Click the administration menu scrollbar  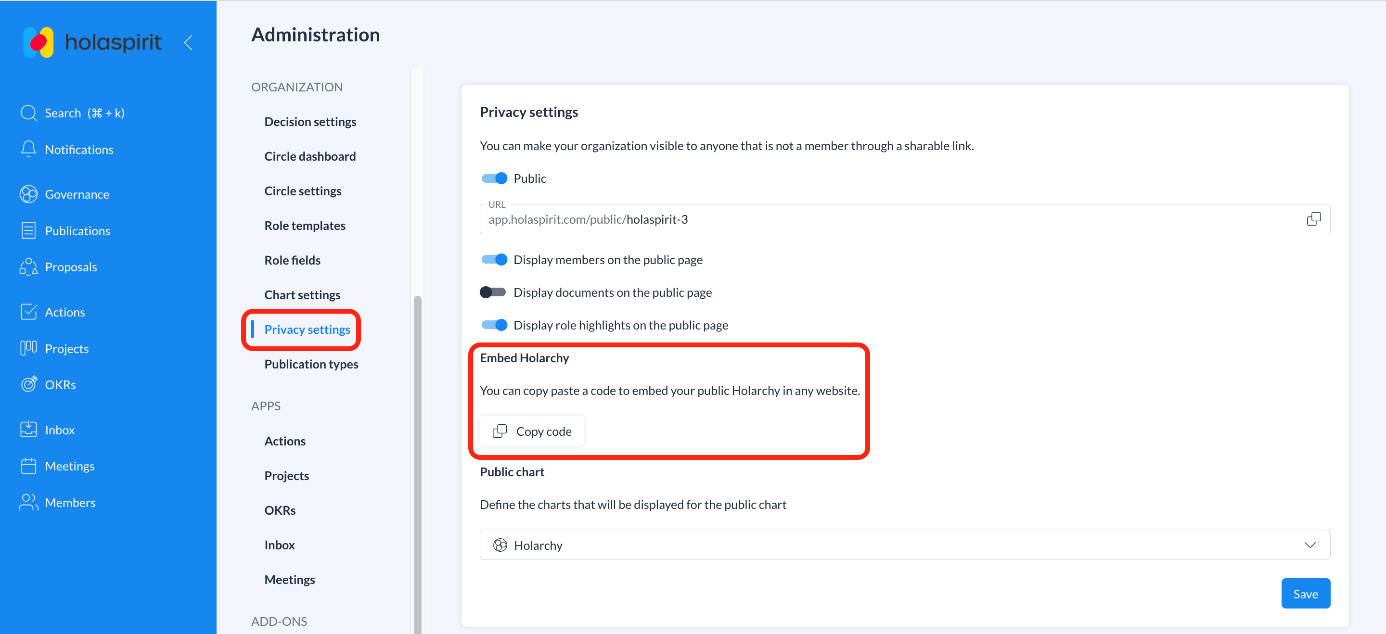(x=418, y=465)
